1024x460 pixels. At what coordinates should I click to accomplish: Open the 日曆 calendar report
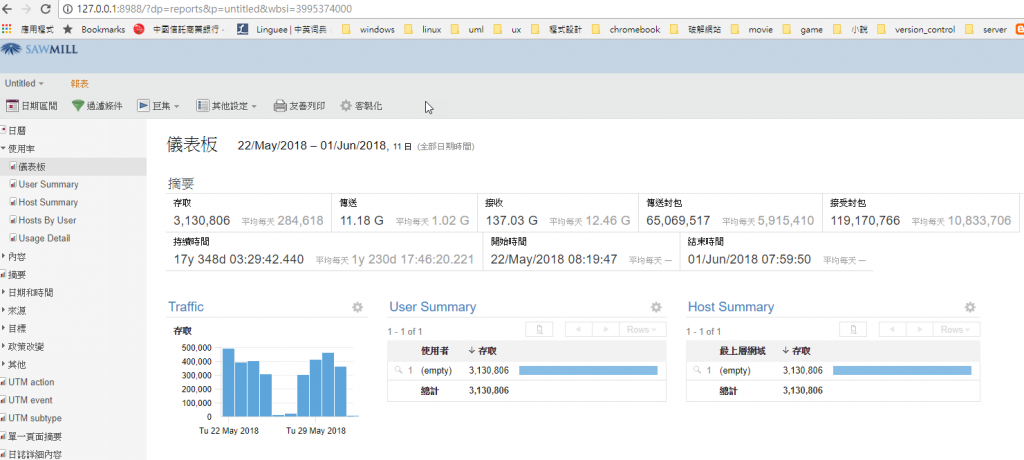point(17,131)
